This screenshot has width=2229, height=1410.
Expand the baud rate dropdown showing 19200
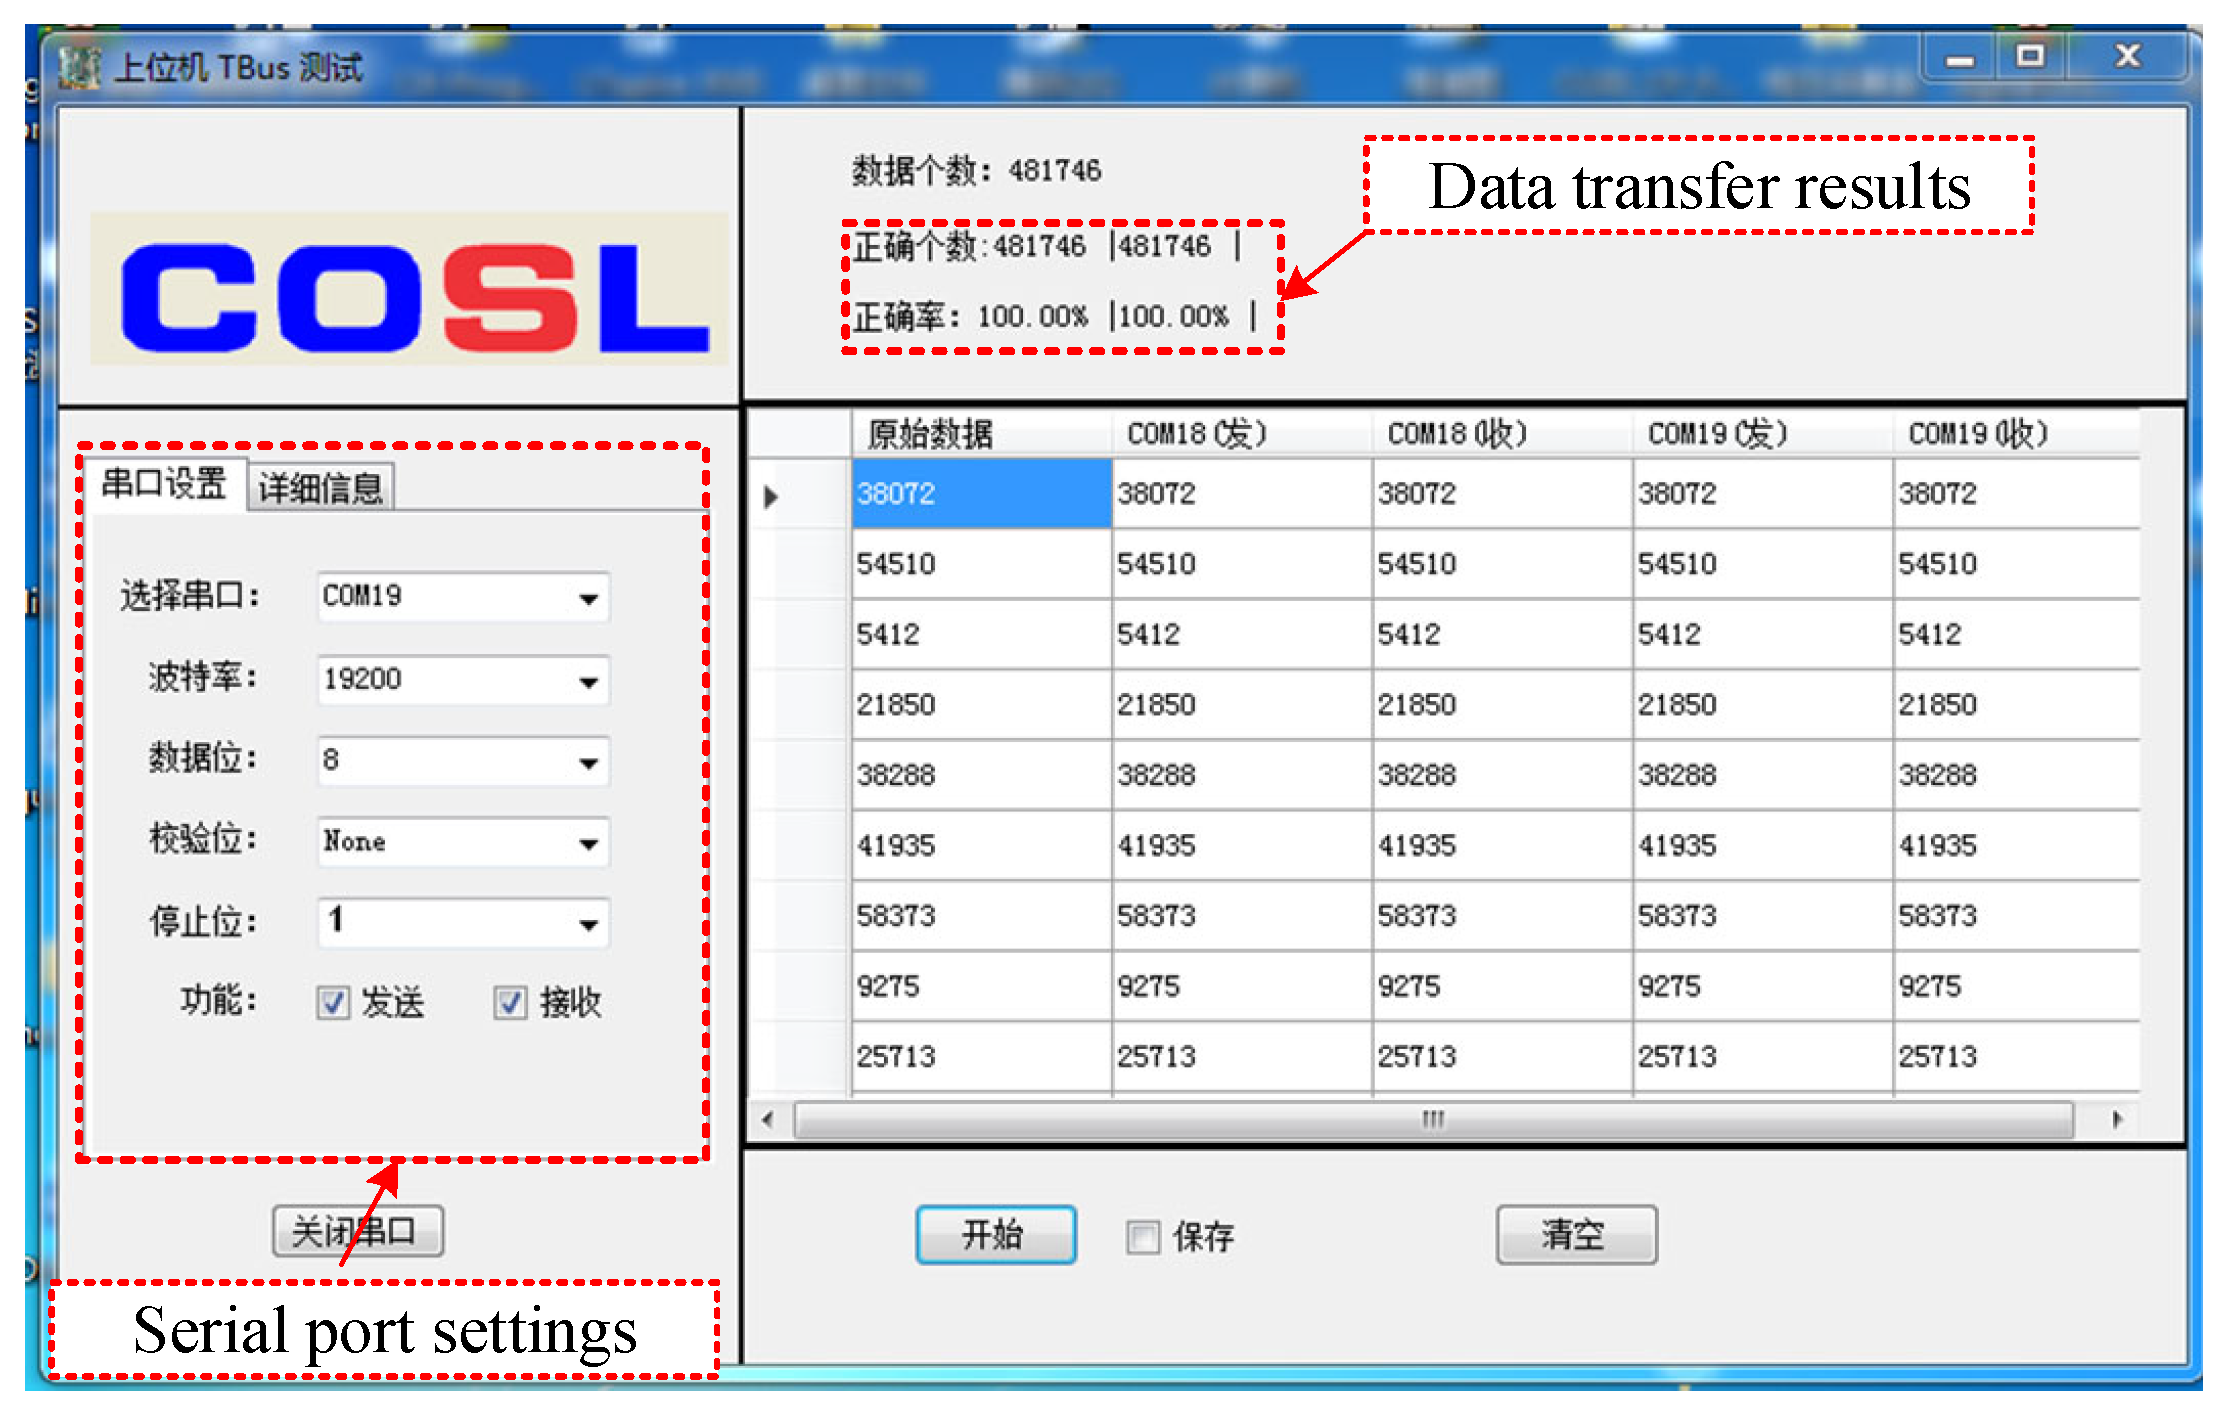pyautogui.click(x=588, y=682)
